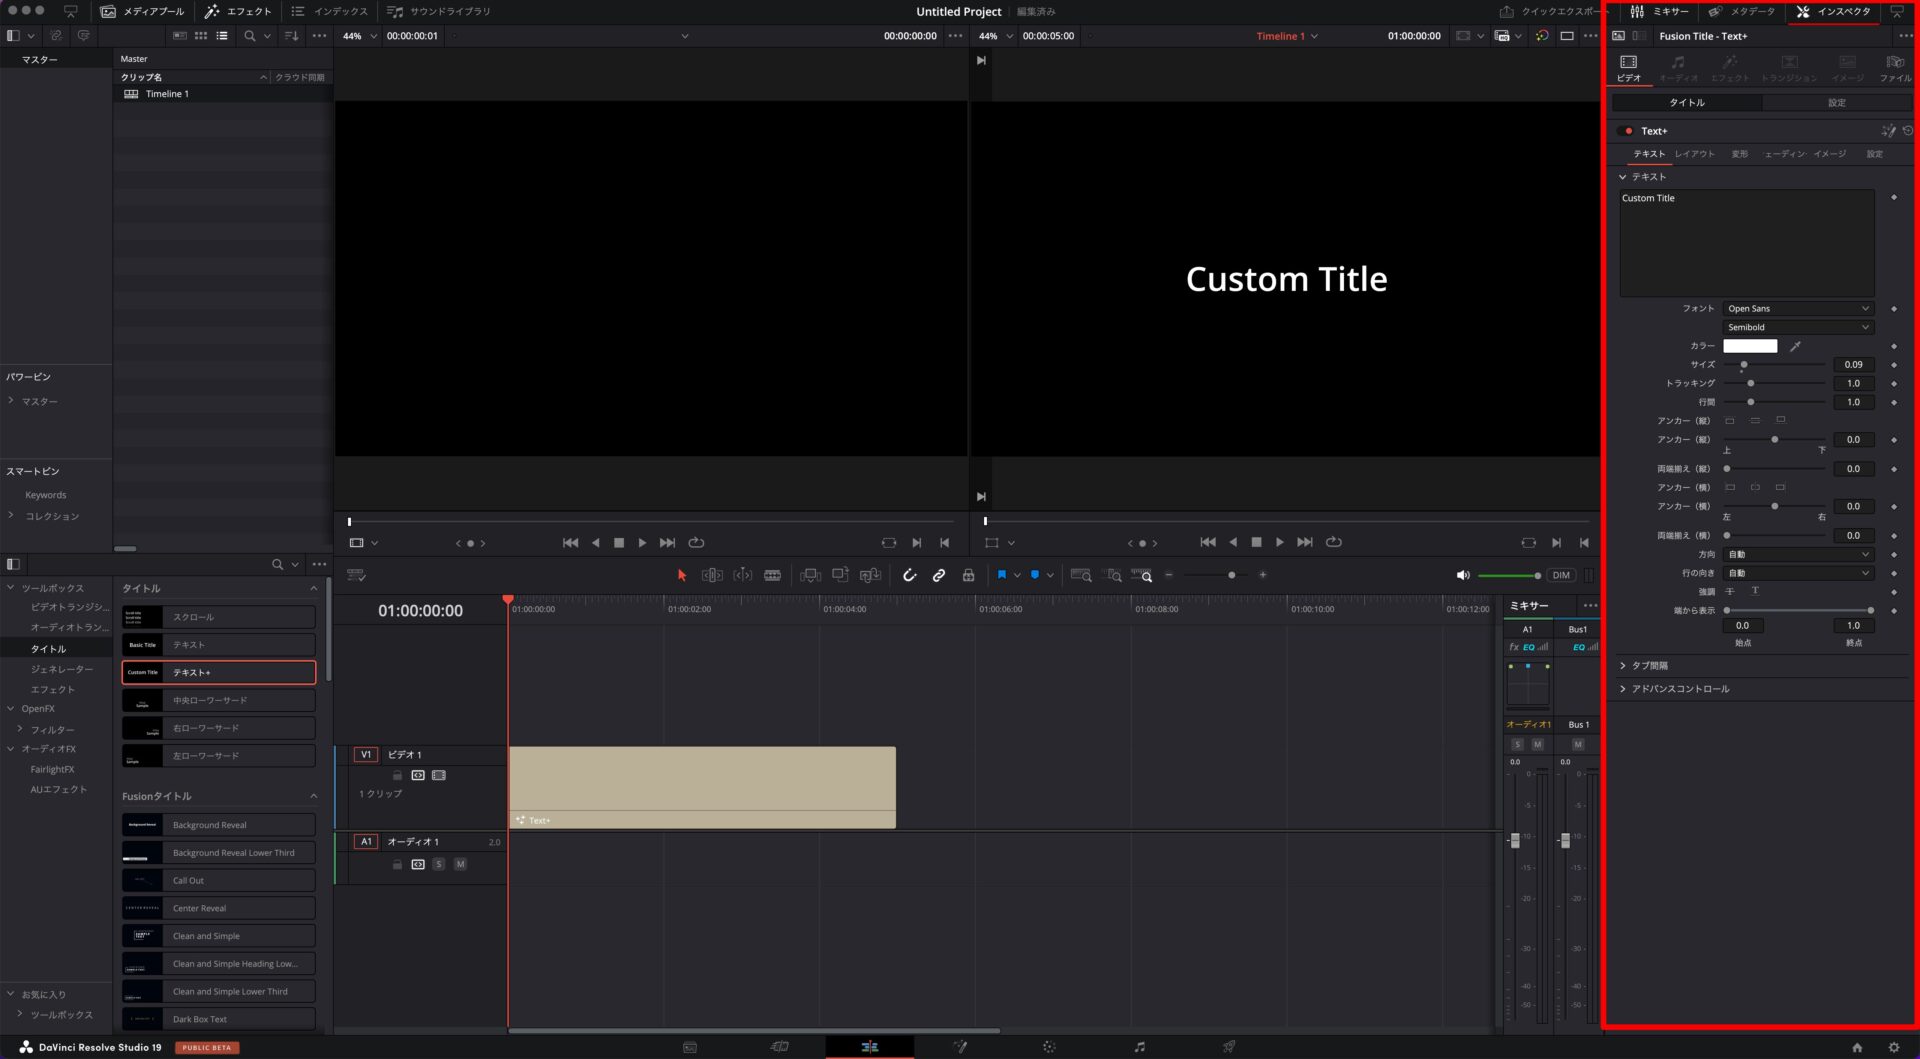
Task: Switch to the イメージ tab in Text+
Action: [x=1830, y=154]
